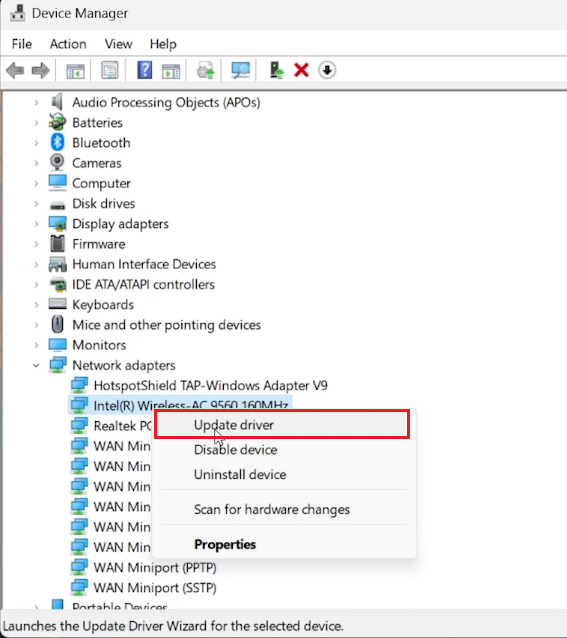The width and height of the screenshot is (567, 638).
Task: Expand the Display adapters category
Action: pos(36,224)
